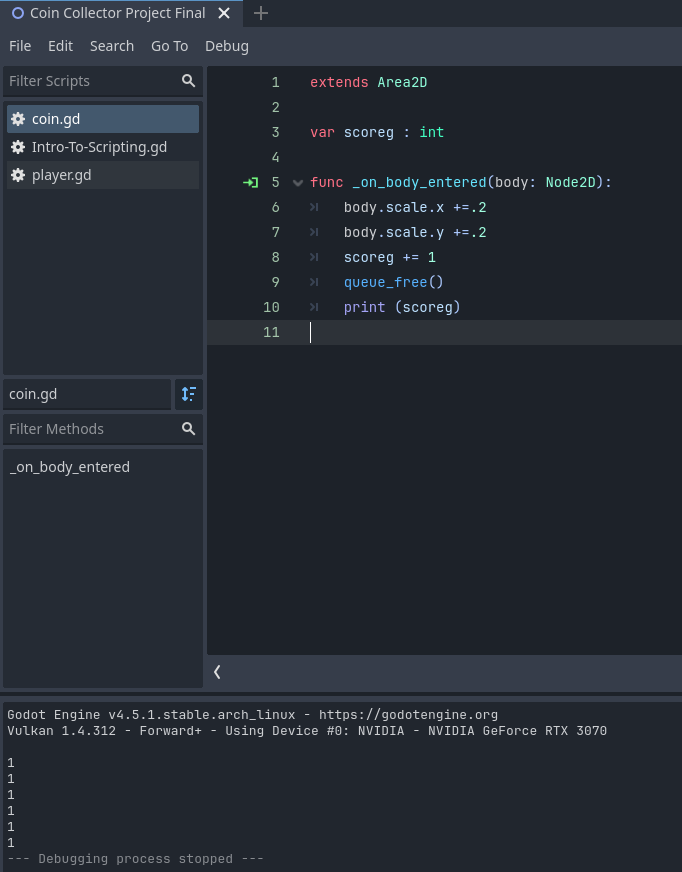Click 'print' on line 10
This screenshot has width=682, height=872.
pyautogui.click(x=364, y=308)
